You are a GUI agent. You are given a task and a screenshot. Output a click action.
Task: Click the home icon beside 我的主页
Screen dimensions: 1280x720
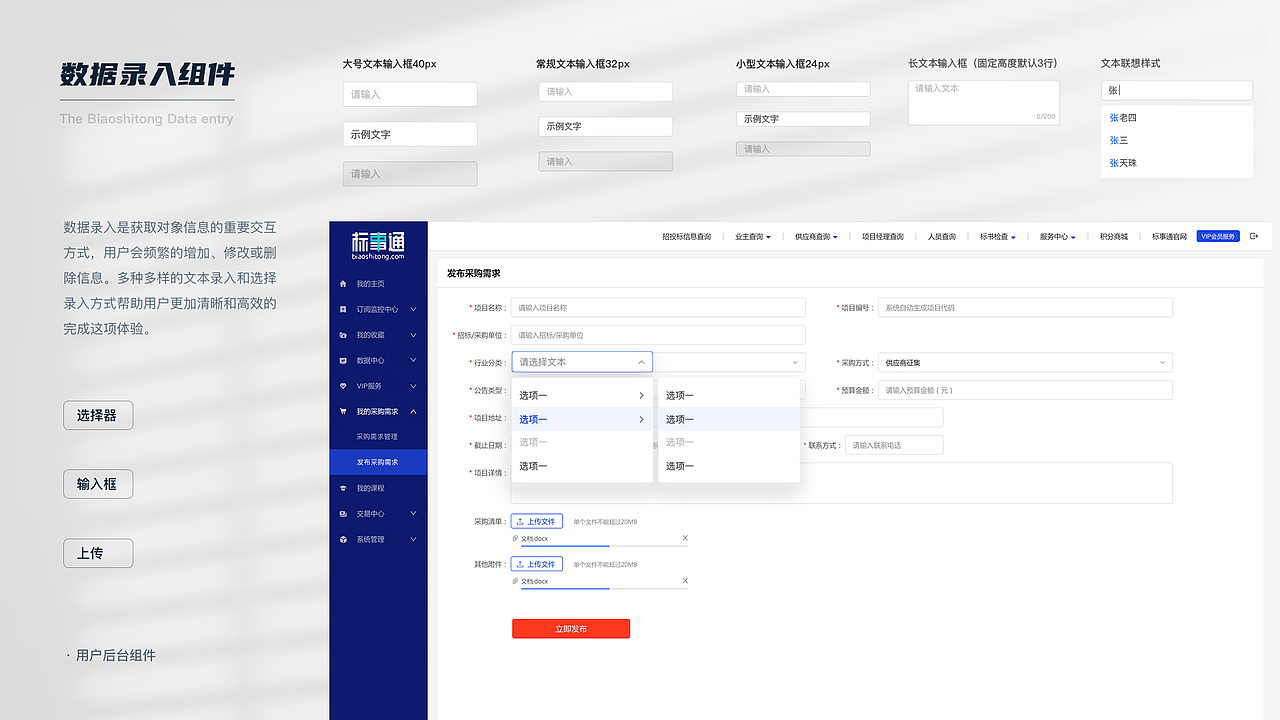pyautogui.click(x=343, y=284)
